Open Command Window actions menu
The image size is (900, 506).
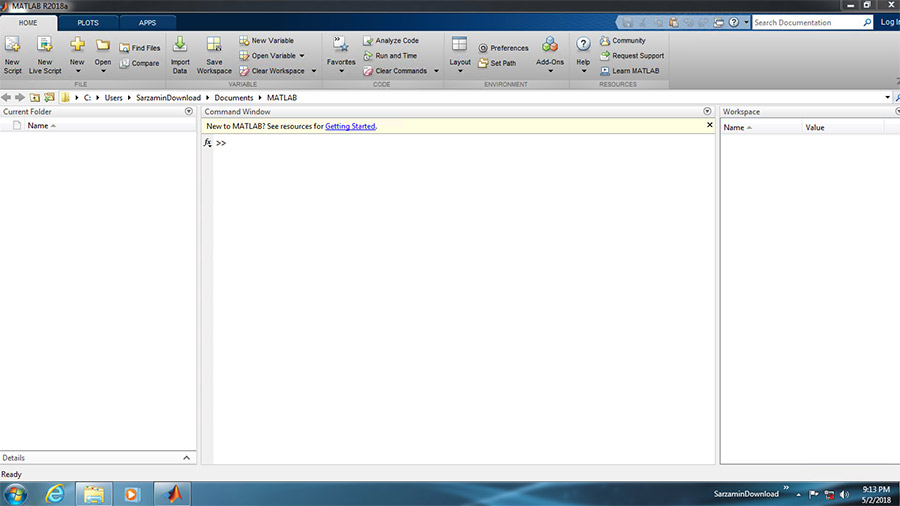coord(707,111)
